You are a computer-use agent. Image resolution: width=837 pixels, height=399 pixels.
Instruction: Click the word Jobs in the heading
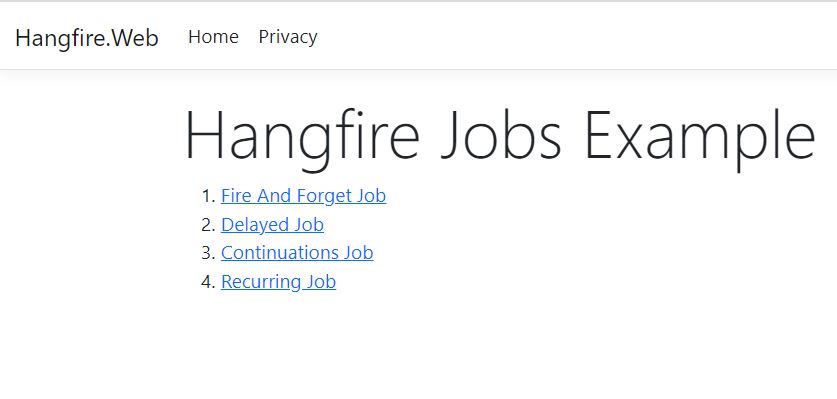(501, 135)
